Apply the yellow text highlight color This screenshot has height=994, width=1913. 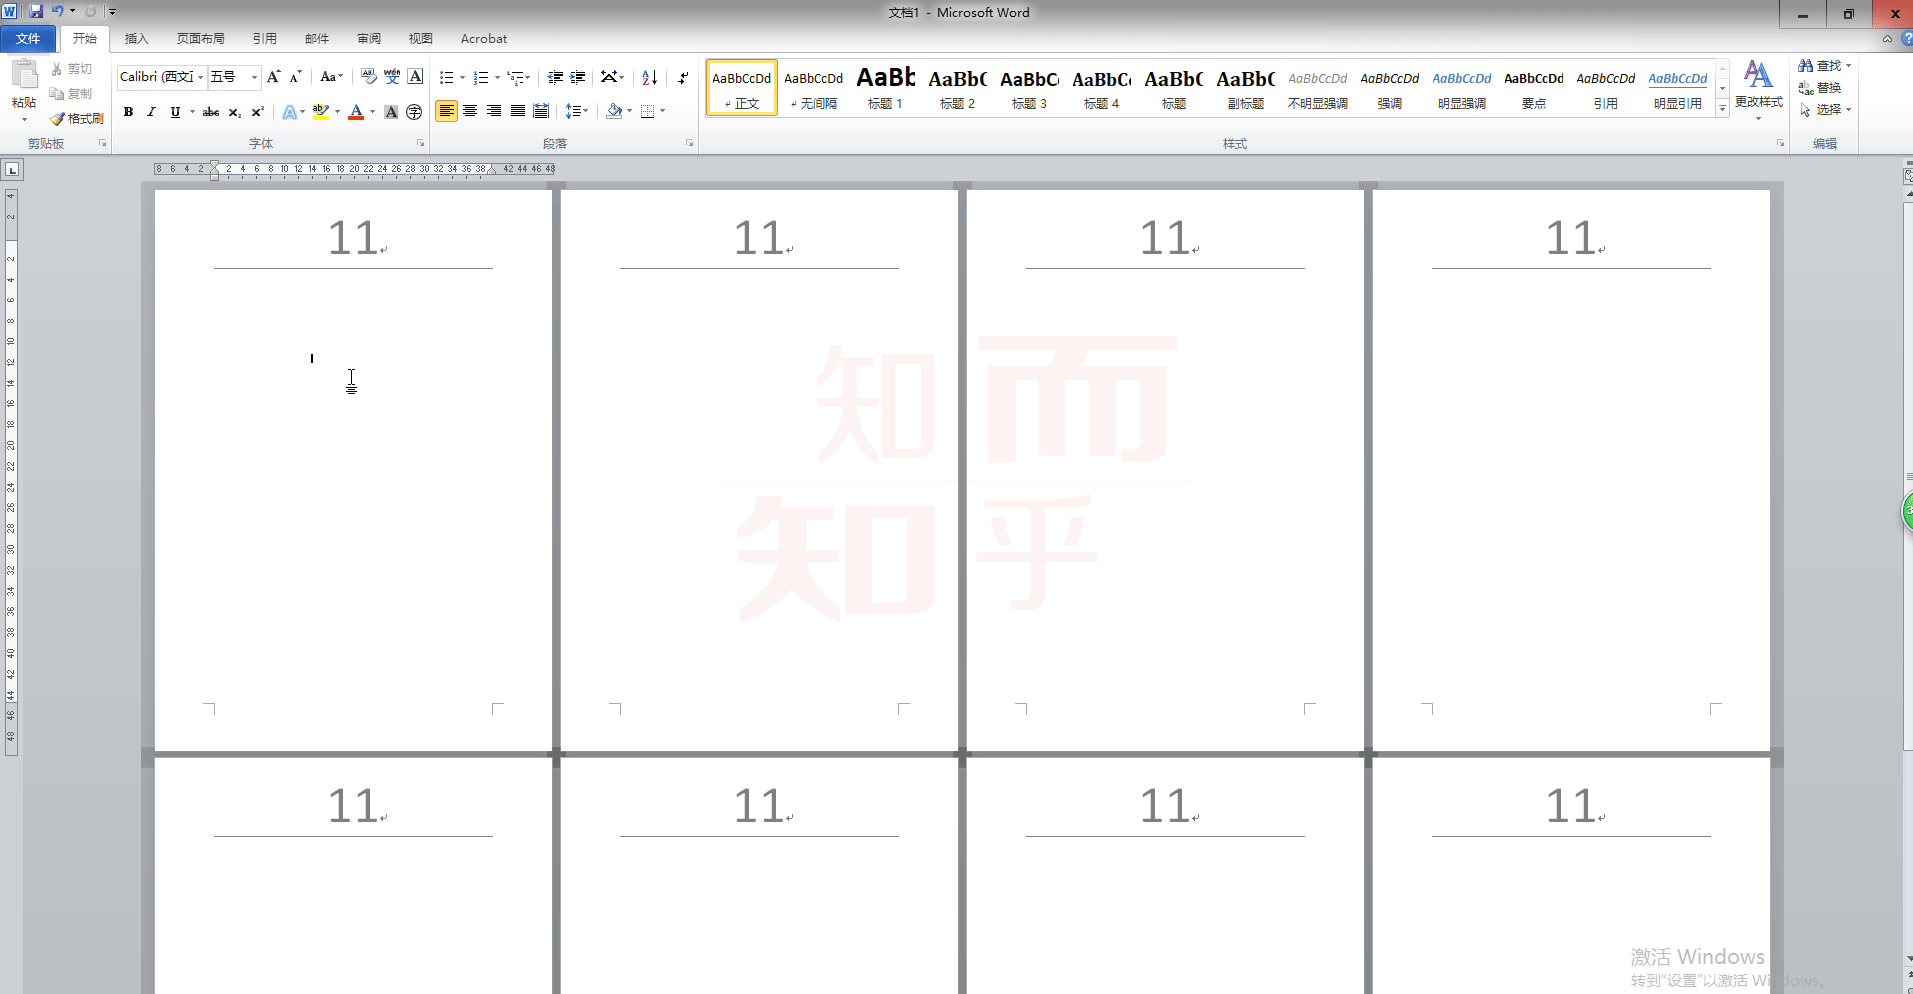point(320,112)
